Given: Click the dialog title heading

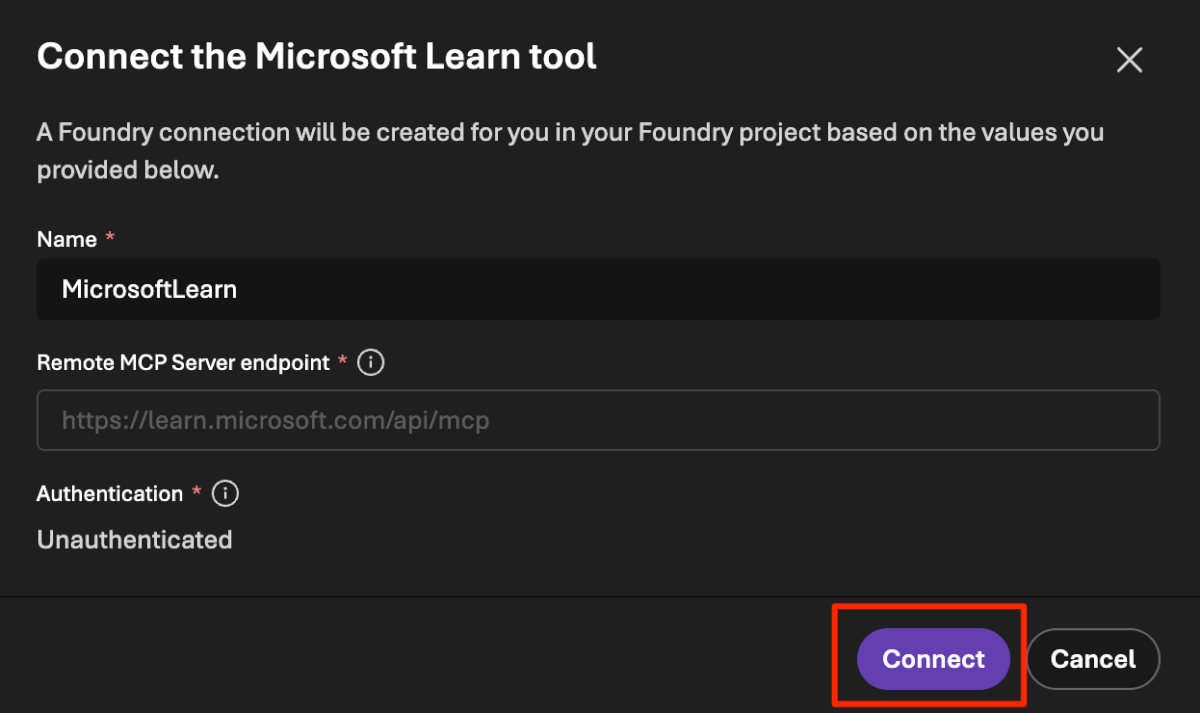Looking at the screenshot, I should coord(316,56).
